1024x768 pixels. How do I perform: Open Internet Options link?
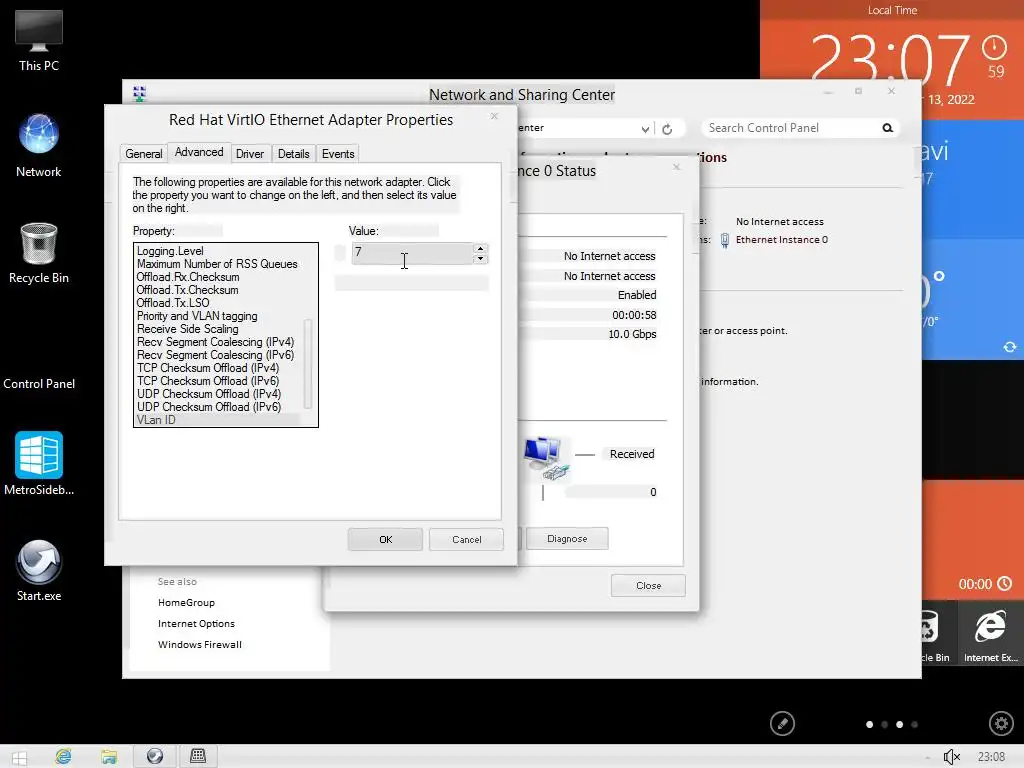pos(196,624)
